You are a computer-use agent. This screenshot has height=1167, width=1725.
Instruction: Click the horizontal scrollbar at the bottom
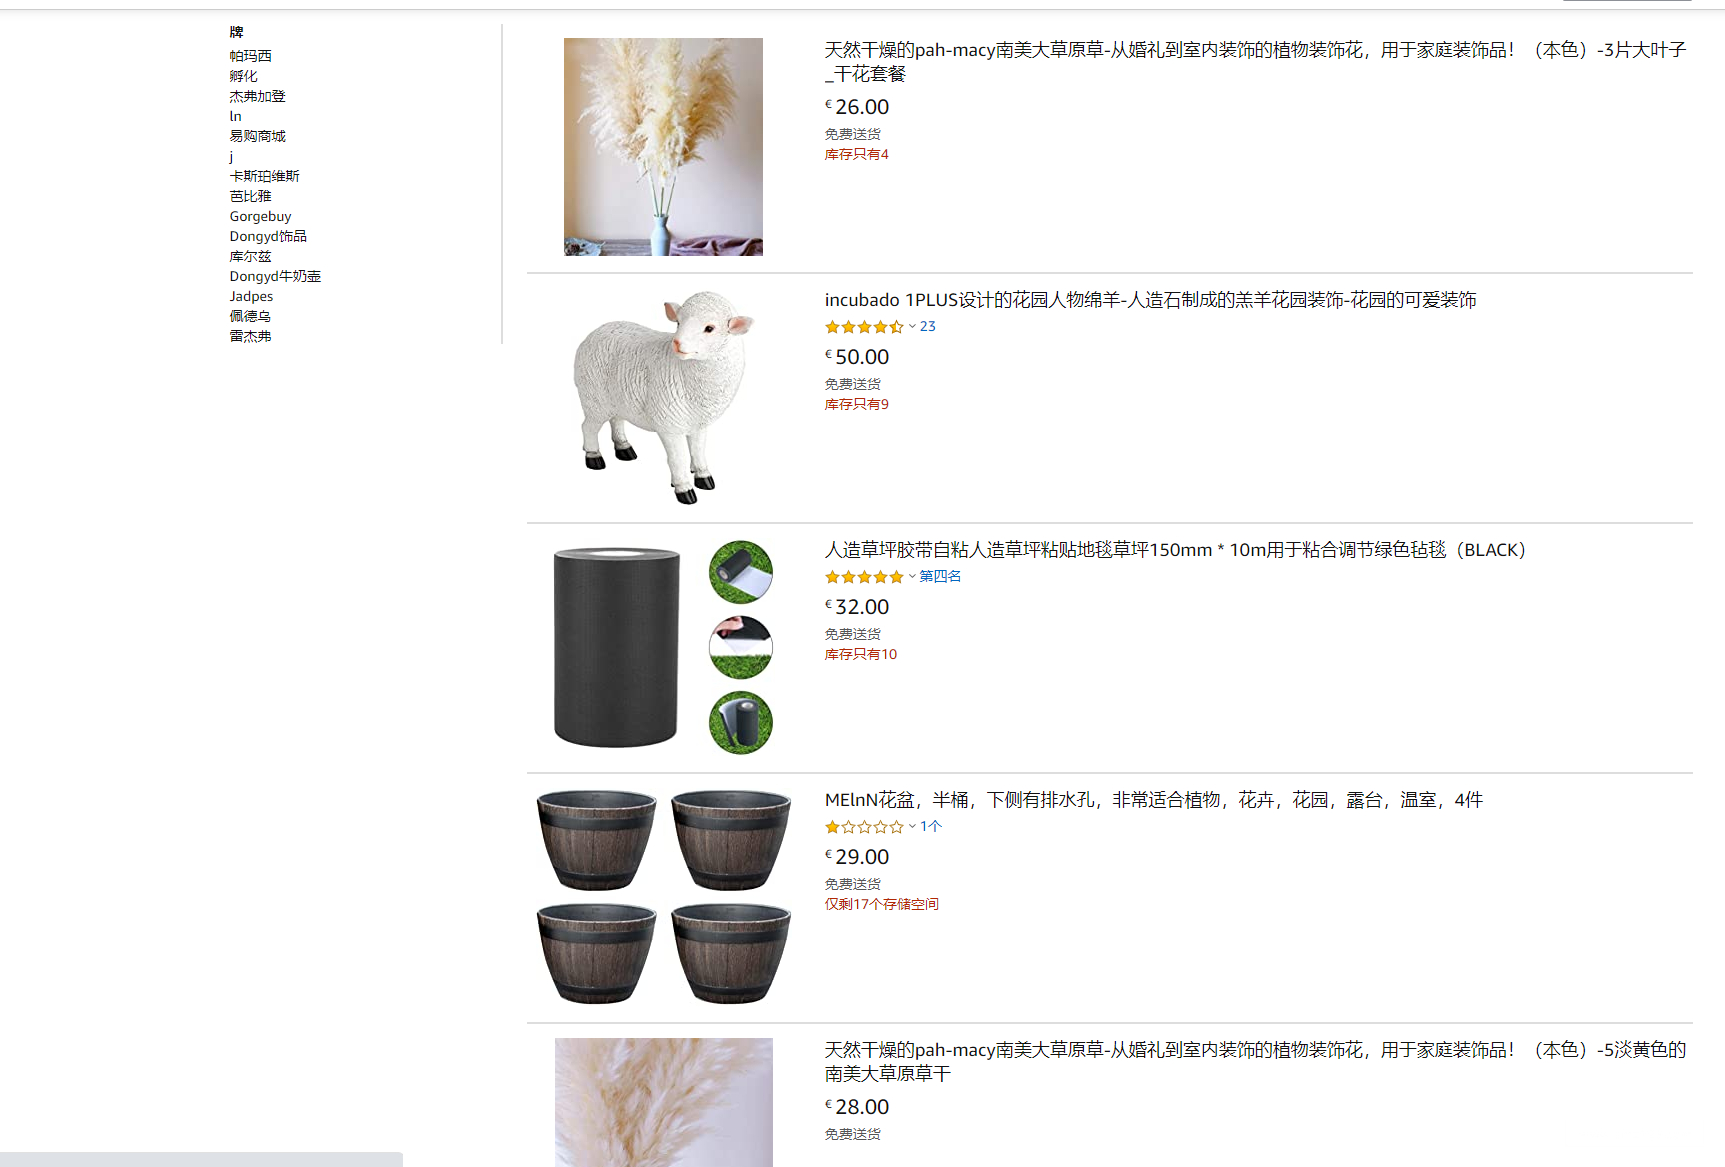click(x=201, y=1159)
